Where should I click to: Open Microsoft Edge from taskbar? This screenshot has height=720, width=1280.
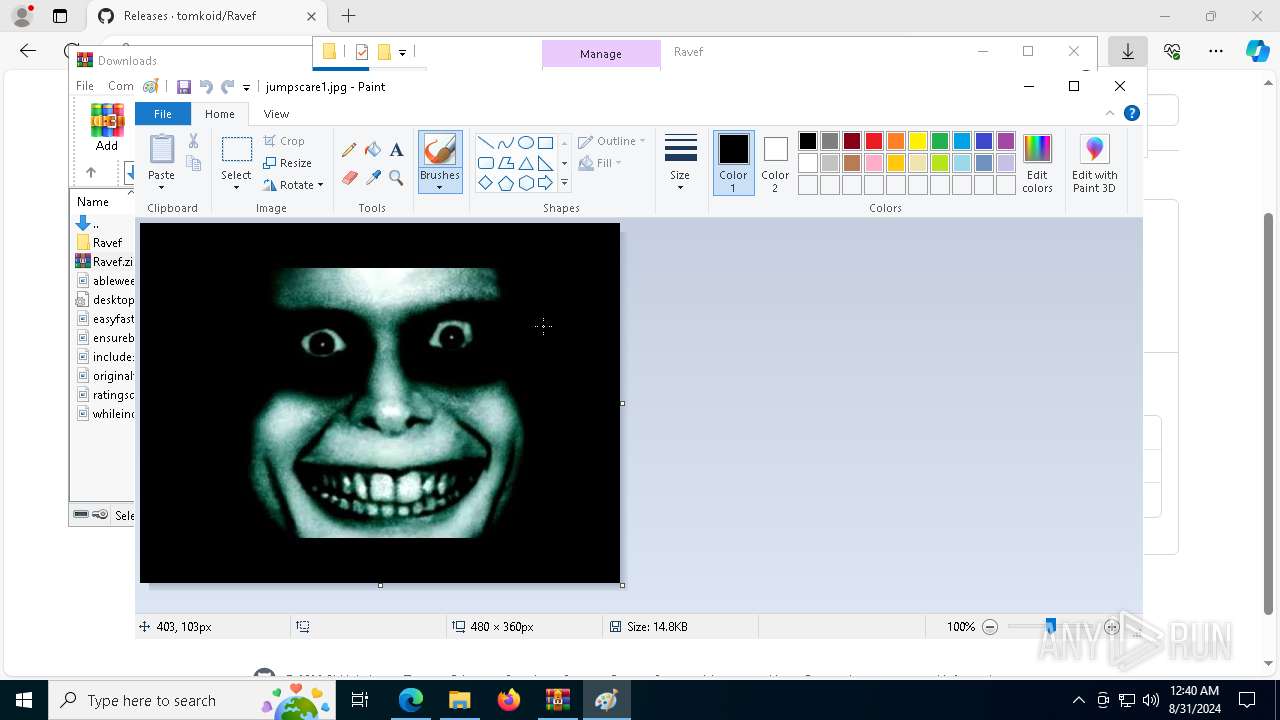pyautogui.click(x=411, y=700)
